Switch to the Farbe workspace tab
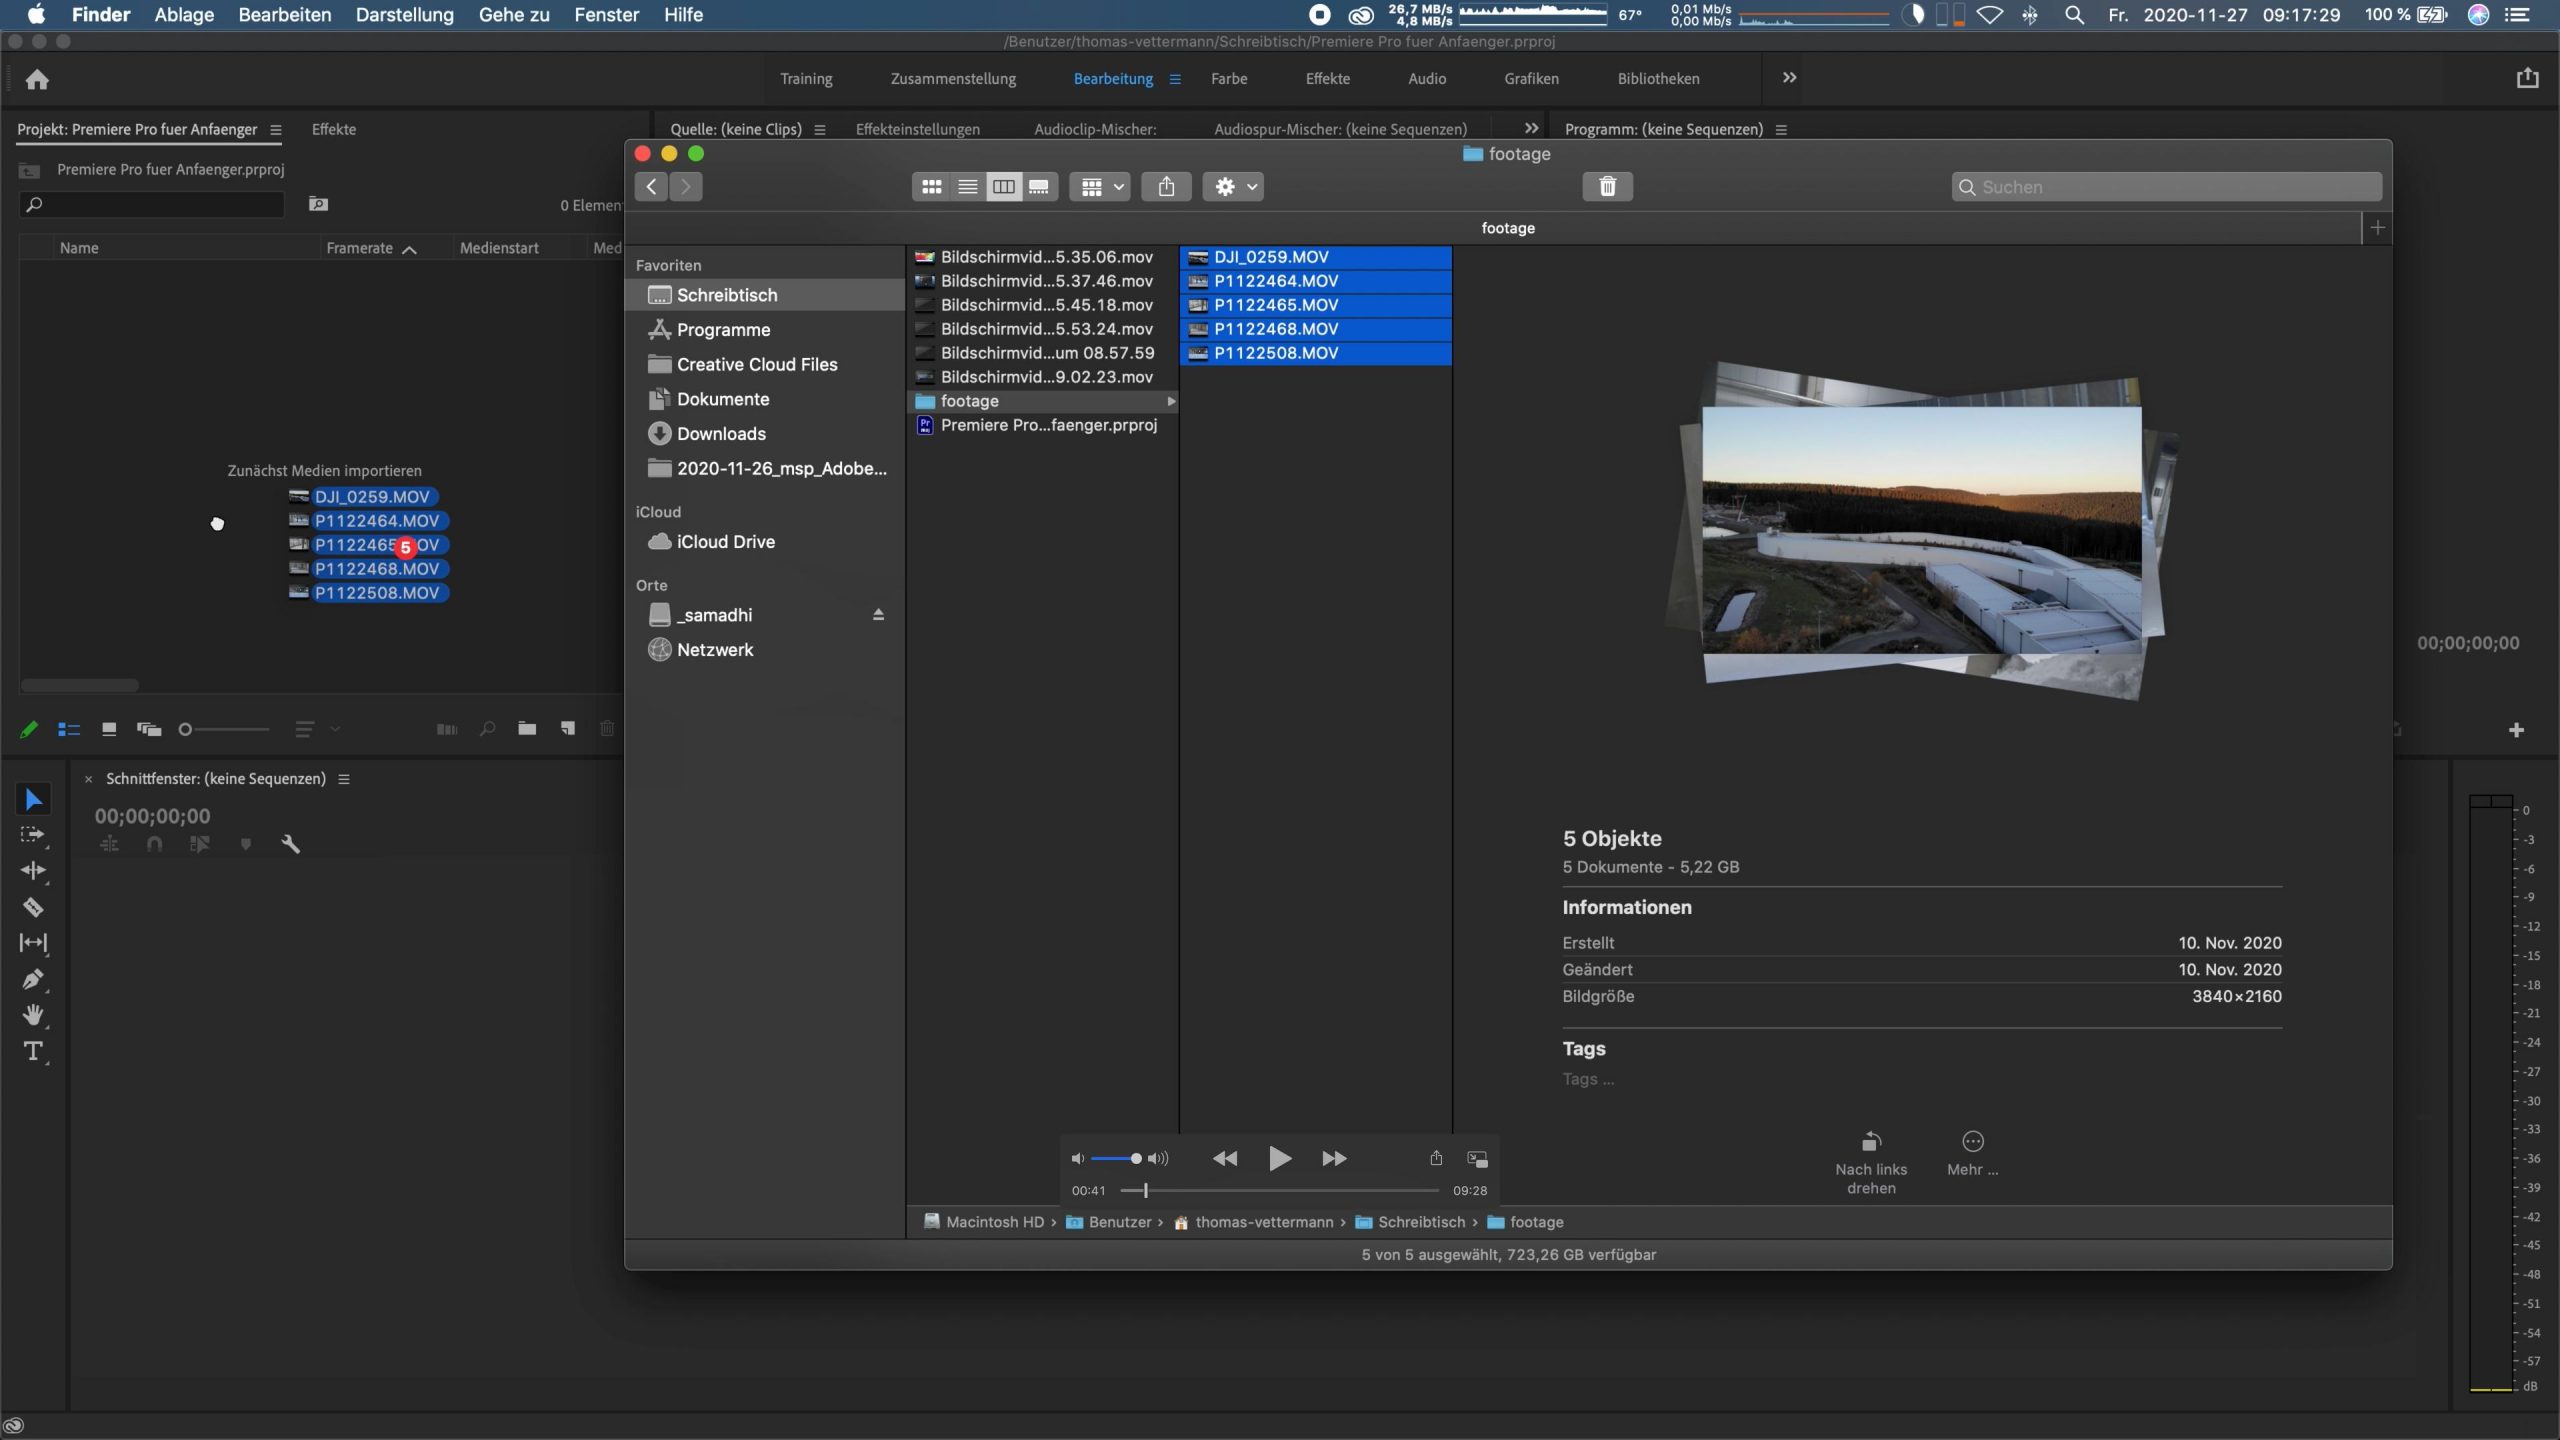The image size is (2560, 1440). point(1228,79)
